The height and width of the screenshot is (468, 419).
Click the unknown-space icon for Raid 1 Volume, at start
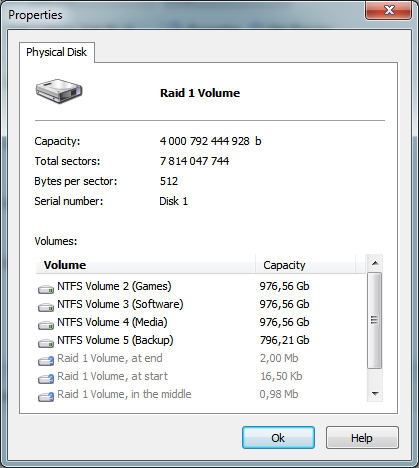point(46,379)
